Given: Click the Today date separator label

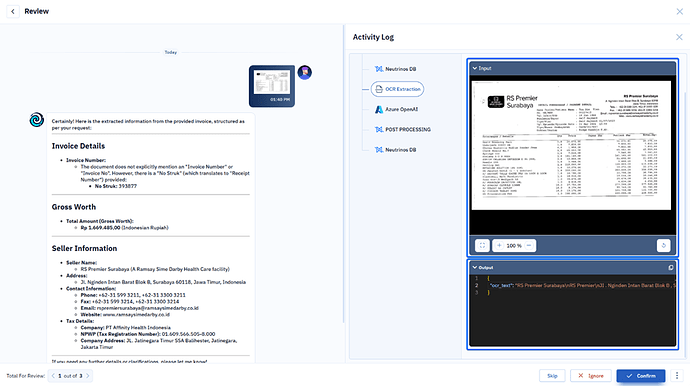Looking at the screenshot, I should pos(171,52).
